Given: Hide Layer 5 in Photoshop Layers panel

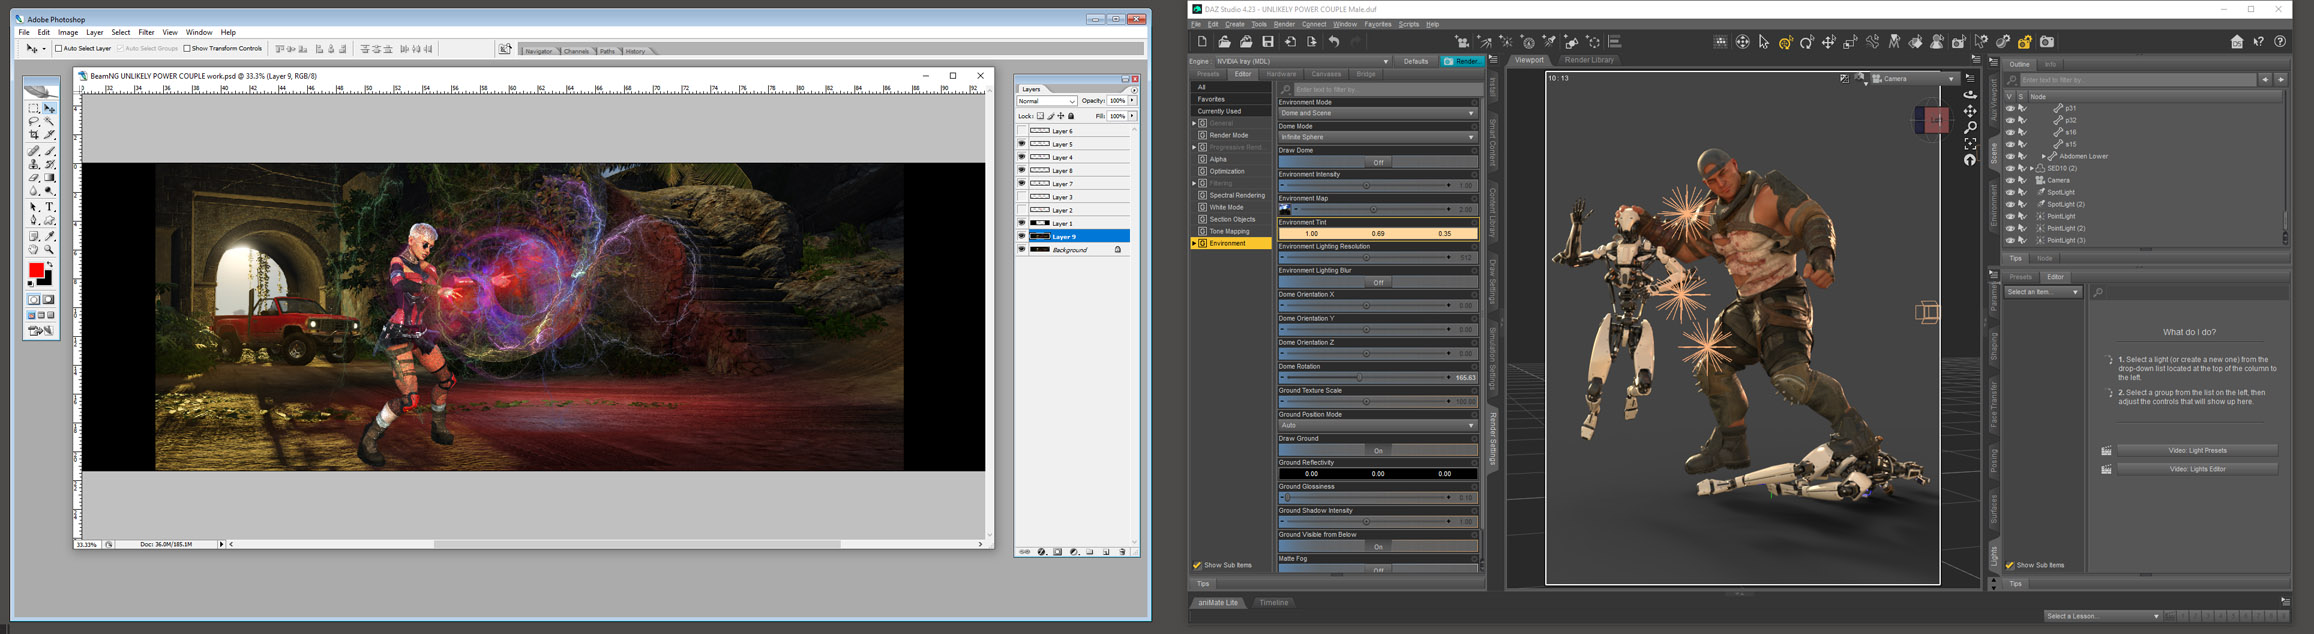Looking at the screenshot, I should pos(1022,144).
